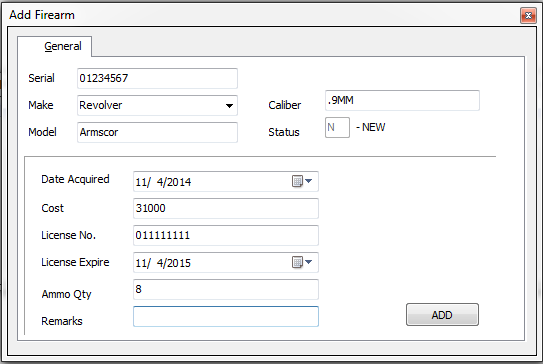Select the Date Acquired date text
543x364 pixels.
tap(163, 182)
